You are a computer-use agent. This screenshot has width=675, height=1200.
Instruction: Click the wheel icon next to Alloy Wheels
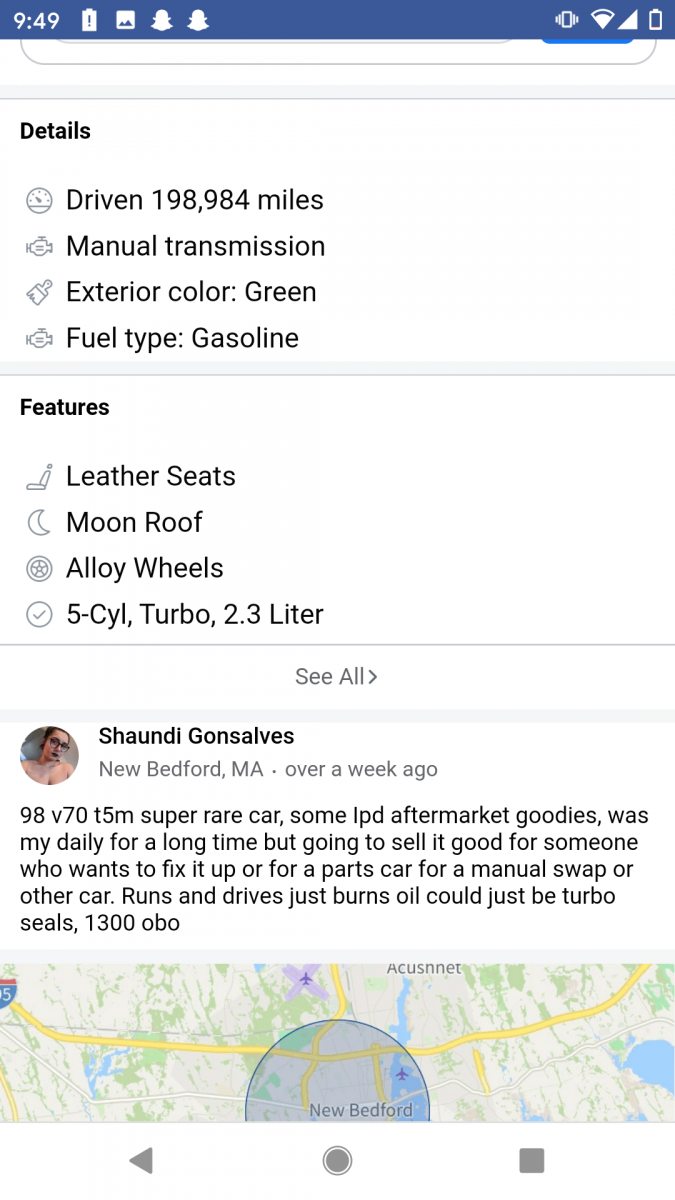[x=38, y=568]
